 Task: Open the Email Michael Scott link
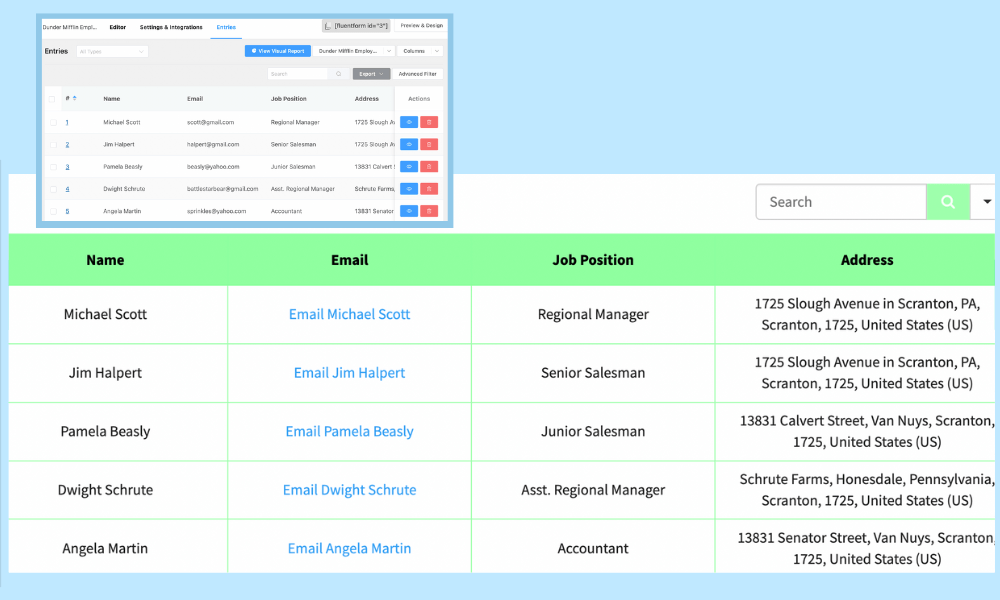349,314
